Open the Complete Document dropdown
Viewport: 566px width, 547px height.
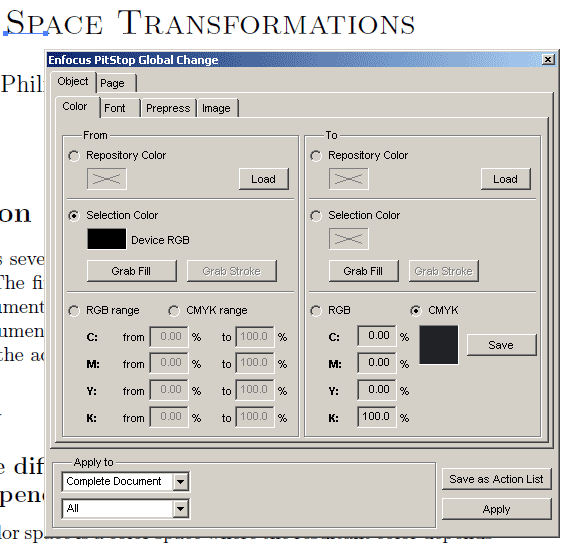click(126, 481)
